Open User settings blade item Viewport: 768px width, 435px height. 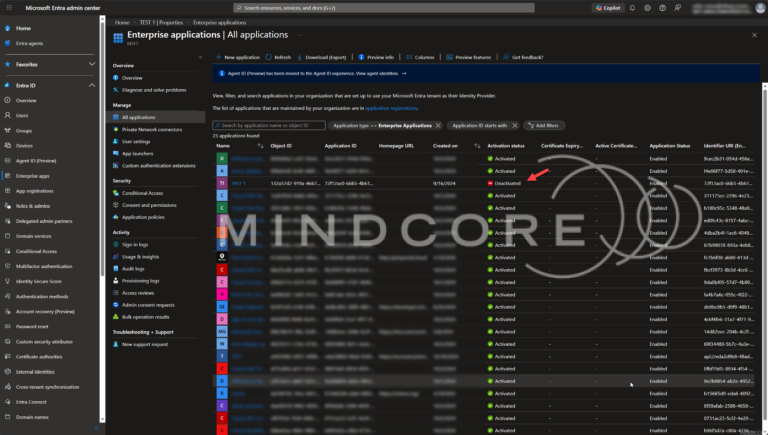click(x=136, y=142)
